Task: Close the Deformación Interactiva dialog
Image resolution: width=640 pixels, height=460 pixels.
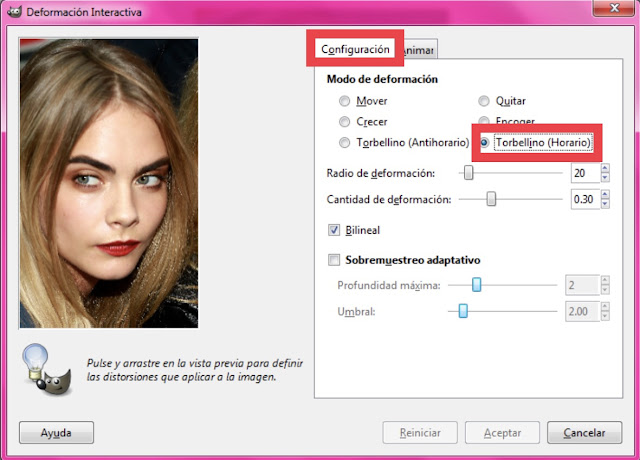Action: [614, 8]
